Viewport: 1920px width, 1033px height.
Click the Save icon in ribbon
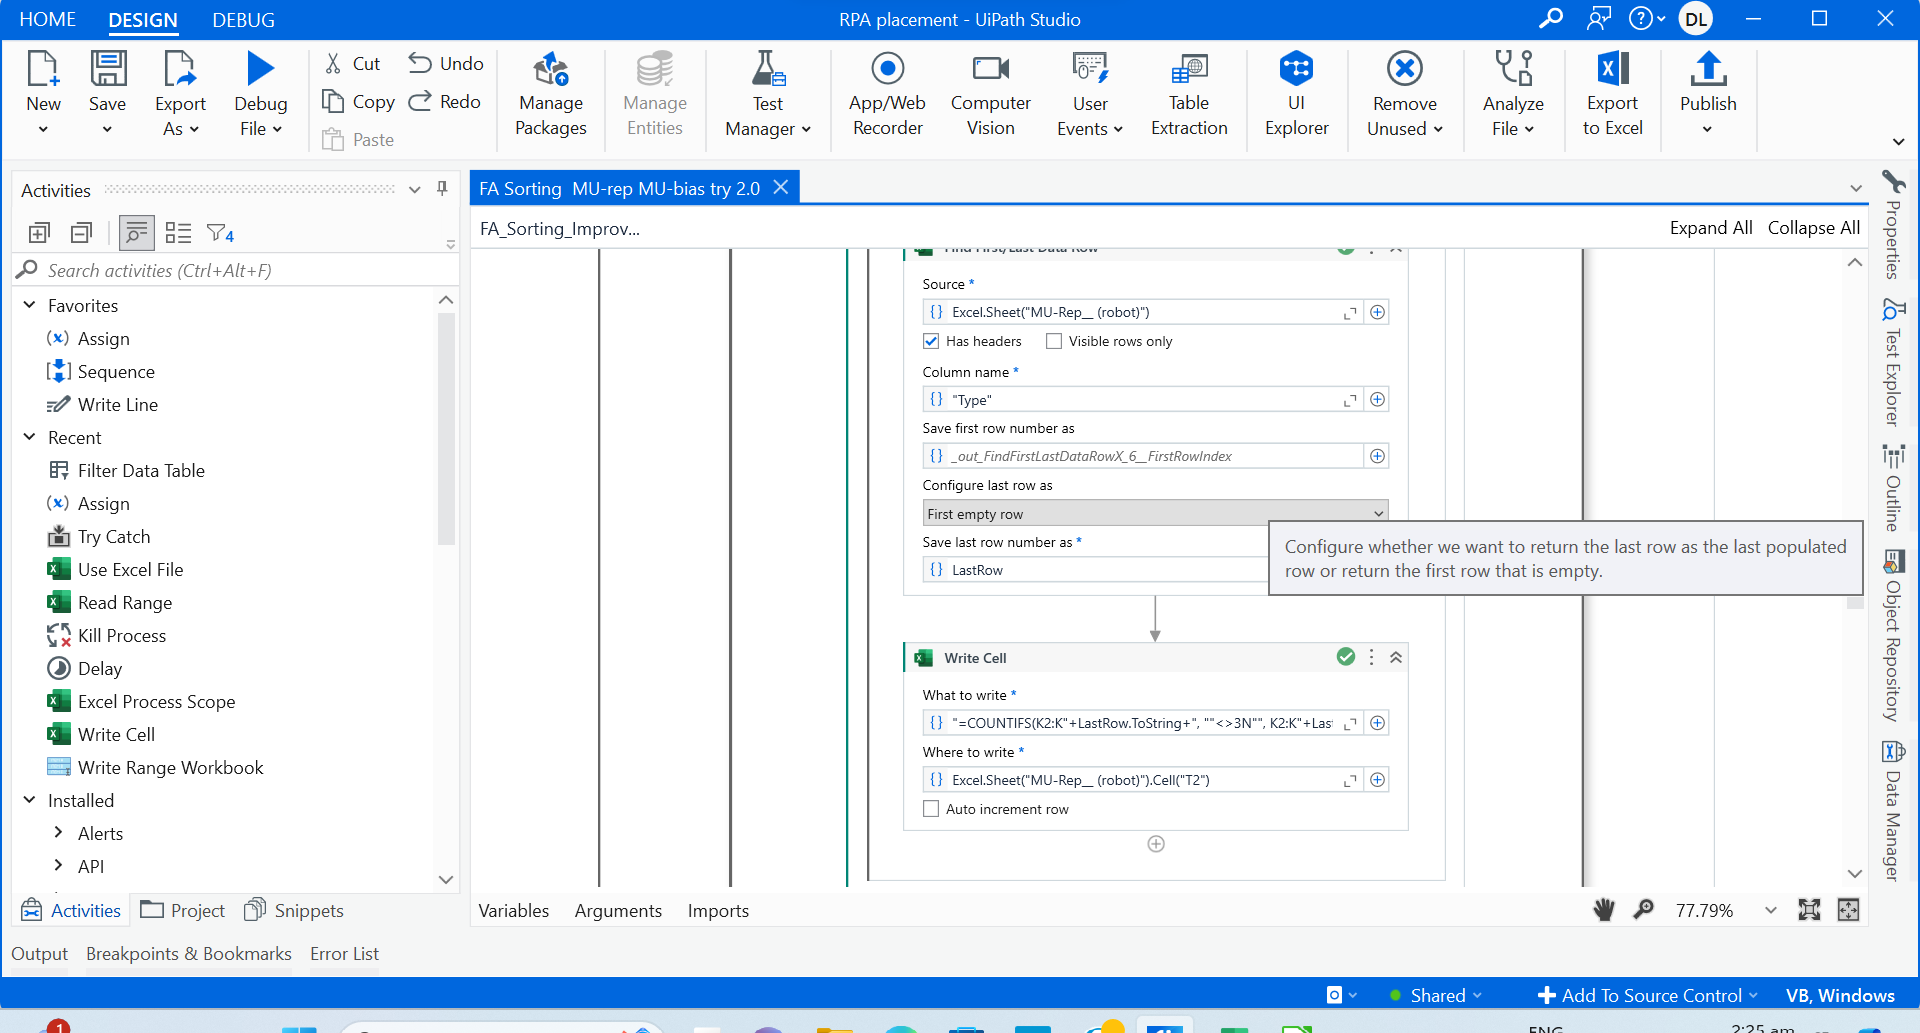[x=108, y=68]
